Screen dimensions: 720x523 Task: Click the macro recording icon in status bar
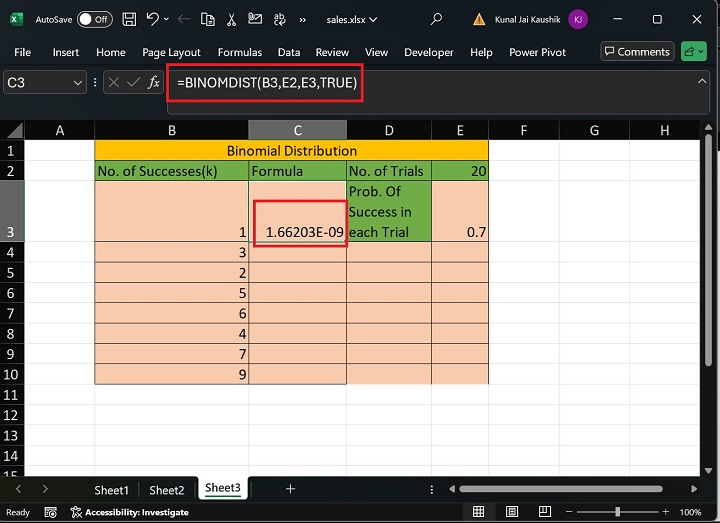tap(51, 512)
